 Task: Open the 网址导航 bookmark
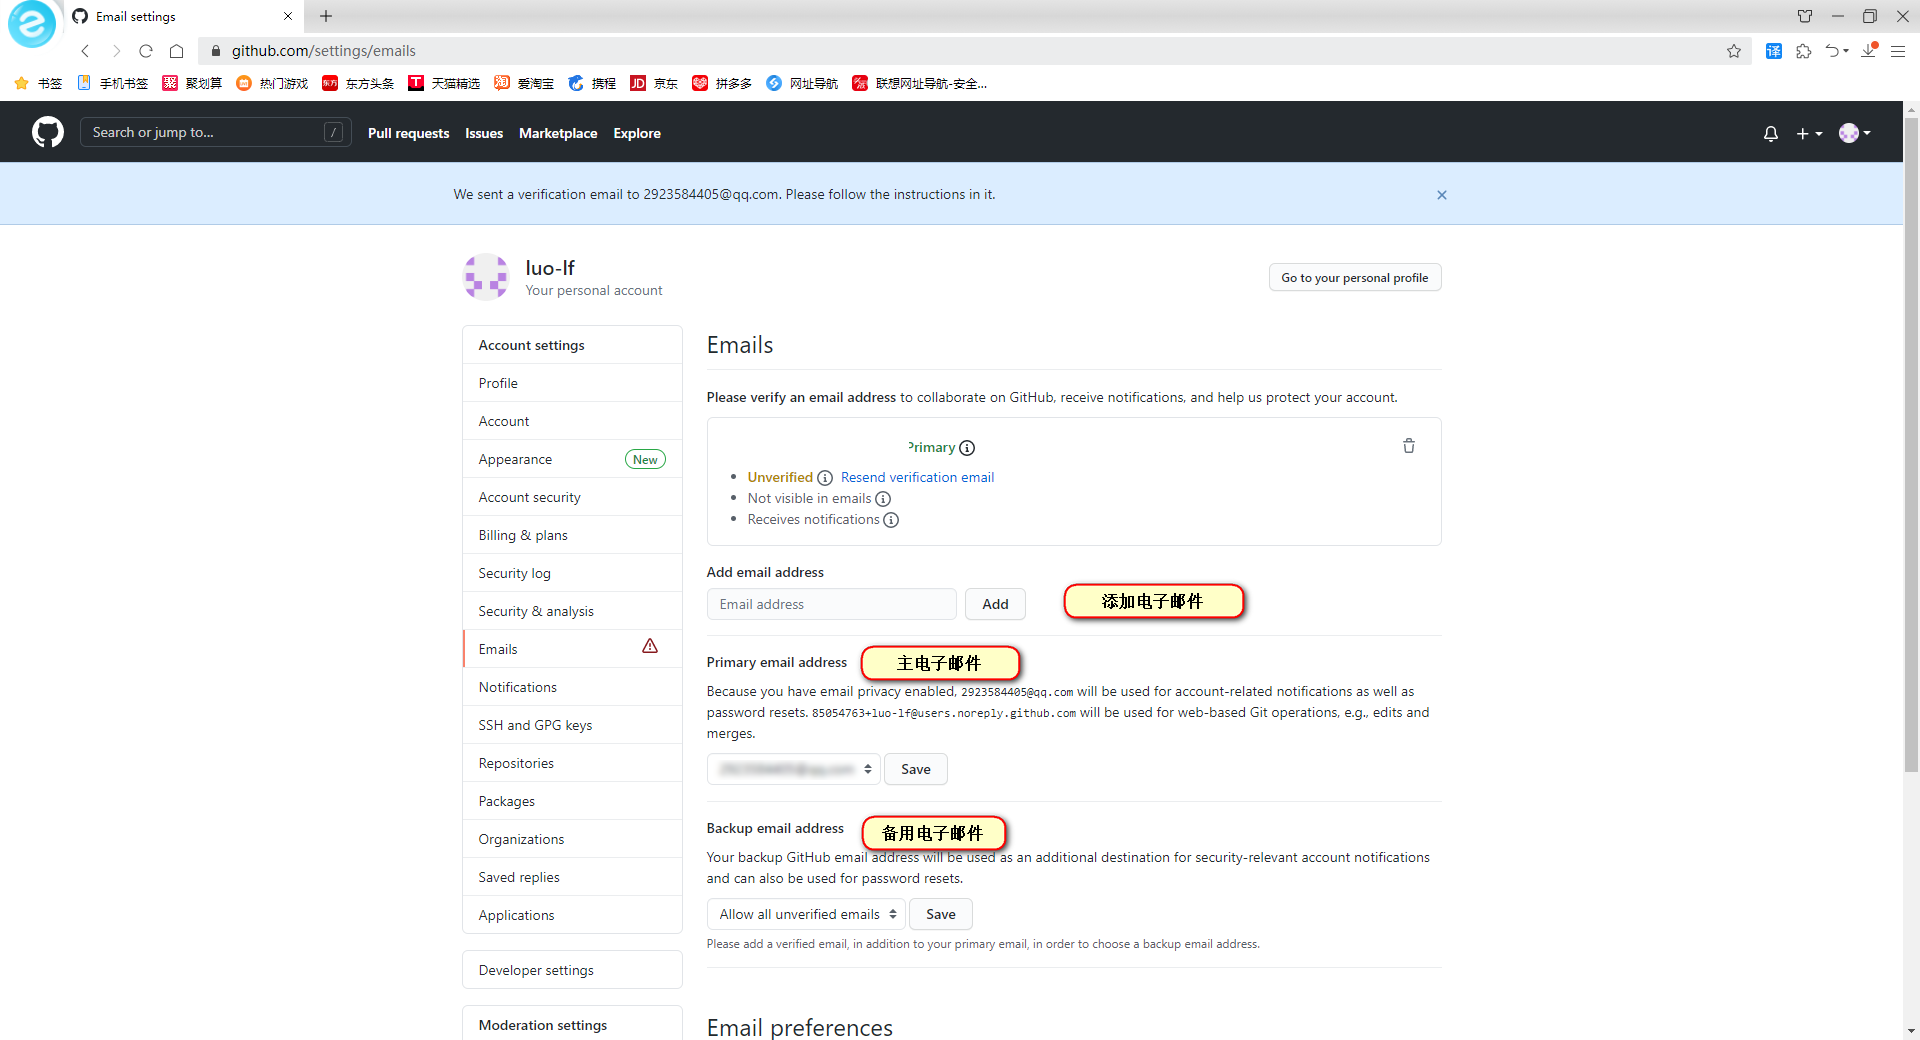pos(802,84)
